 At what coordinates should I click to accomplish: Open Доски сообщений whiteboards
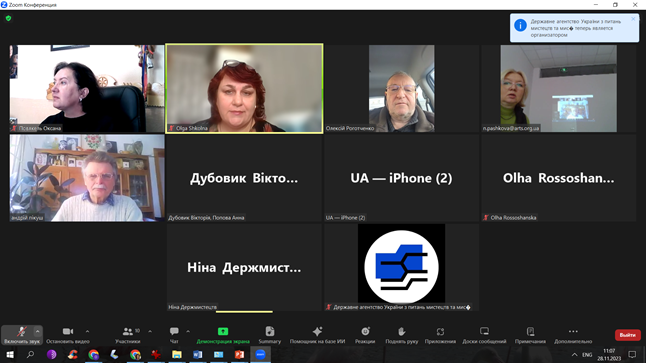(x=484, y=335)
